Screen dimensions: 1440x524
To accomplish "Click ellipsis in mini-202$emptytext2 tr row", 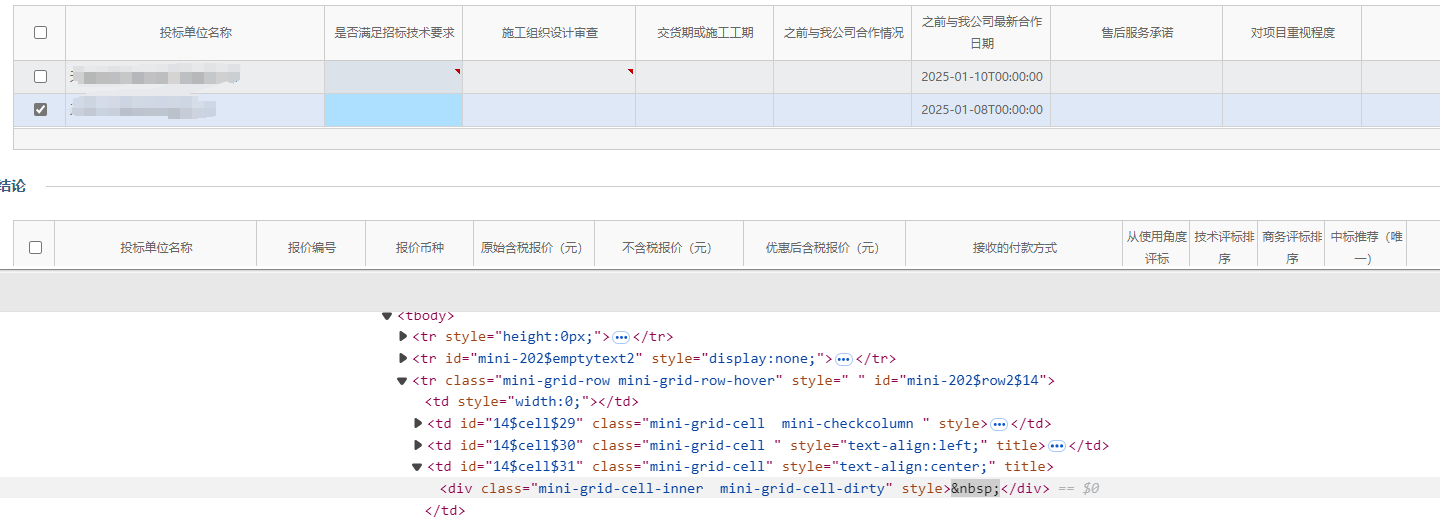I will click(843, 359).
